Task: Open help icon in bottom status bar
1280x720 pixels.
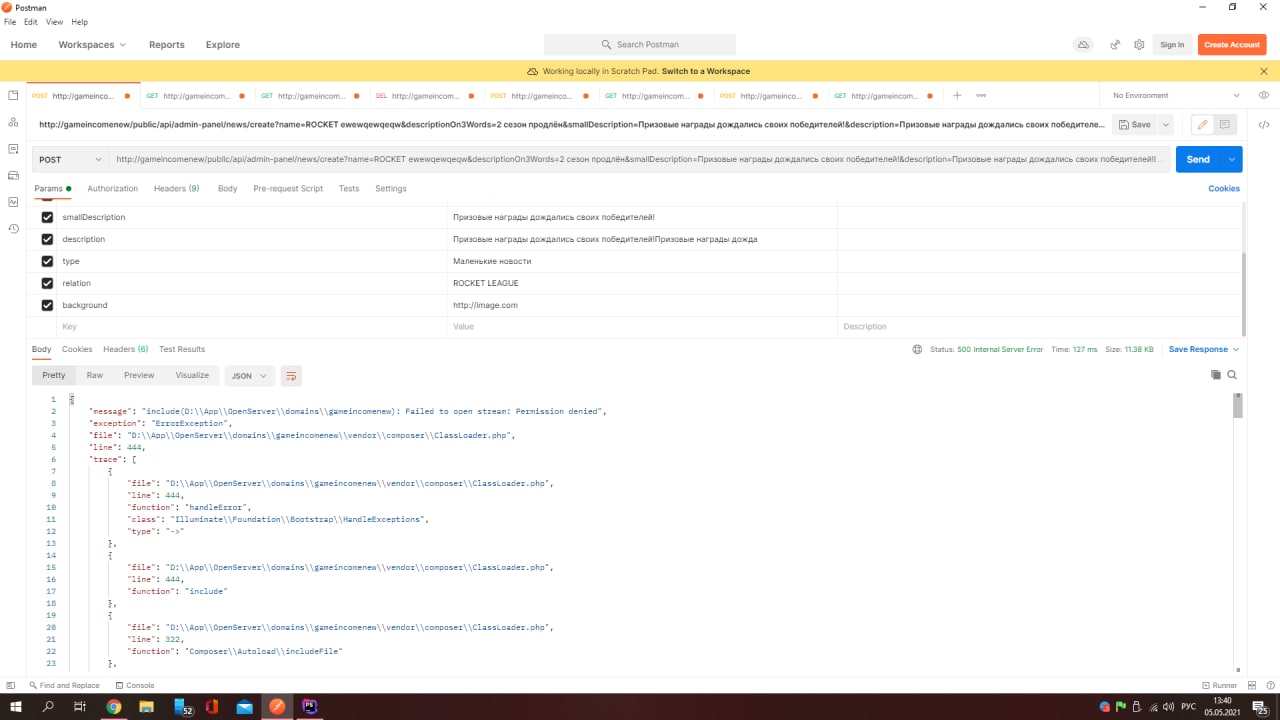Action: [x=1270, y=685]
